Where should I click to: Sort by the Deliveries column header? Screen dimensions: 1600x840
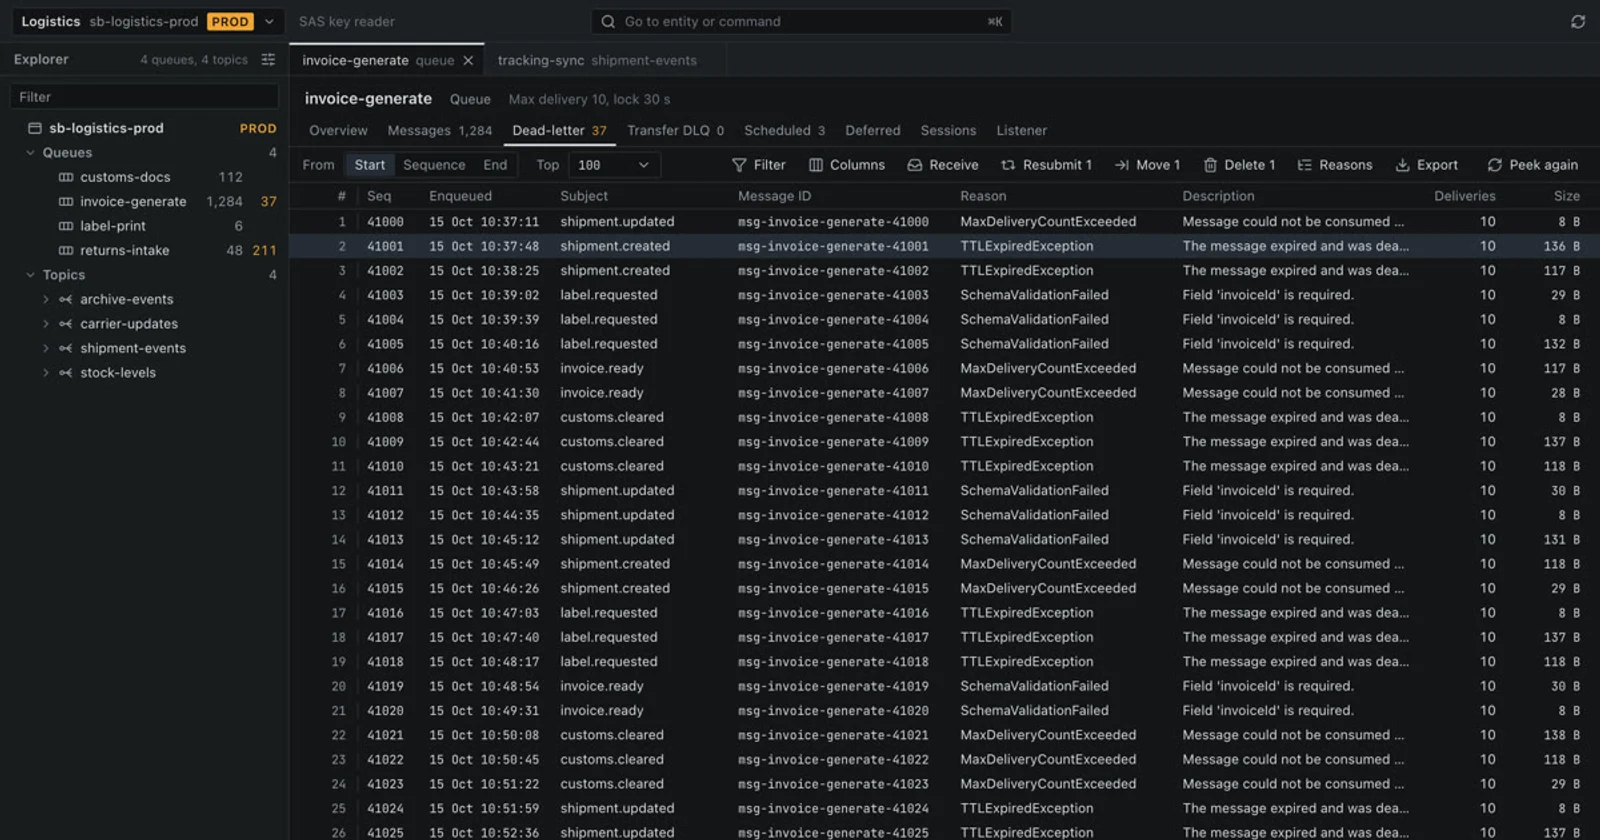pyautogui.click(x=1464, y=196)
